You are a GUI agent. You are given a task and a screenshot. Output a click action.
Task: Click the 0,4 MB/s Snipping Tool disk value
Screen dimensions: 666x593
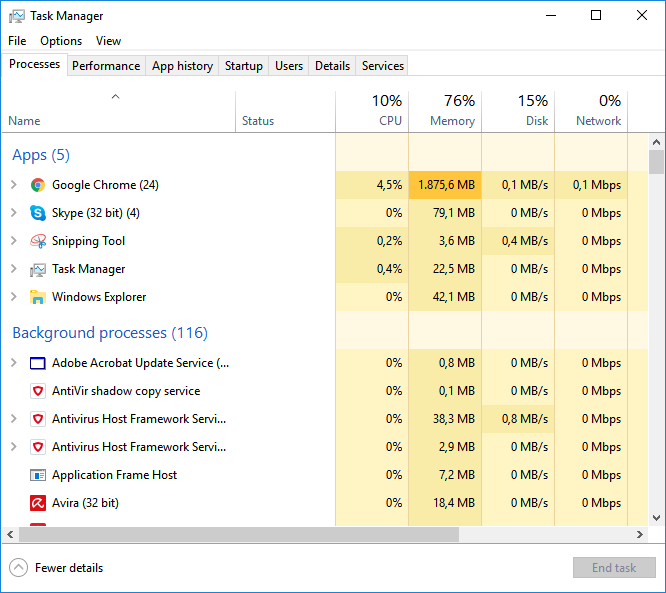pyautogui.click(x=525, y=241)
